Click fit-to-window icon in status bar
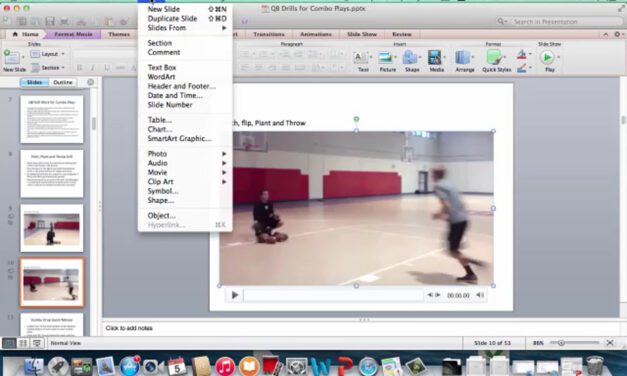627x376 pixels. coord(610,343)
